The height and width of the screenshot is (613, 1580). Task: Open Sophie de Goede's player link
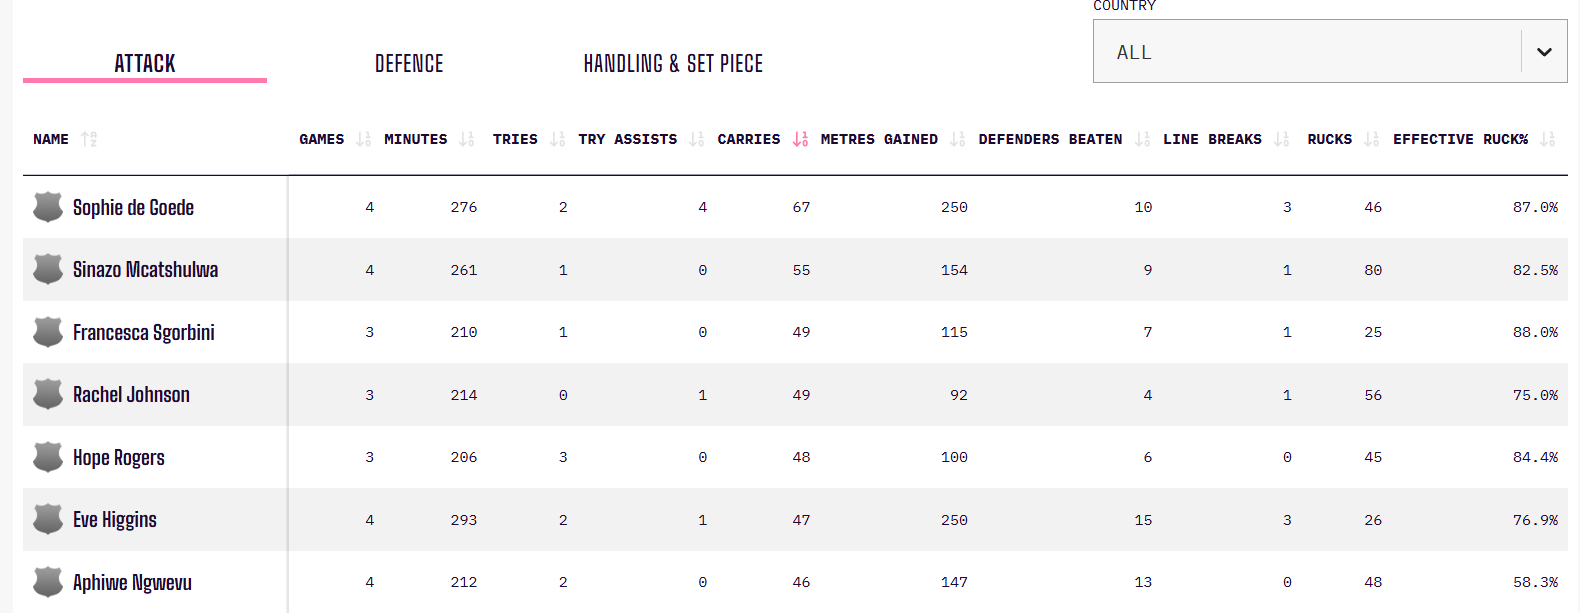(x=133, y=208)
